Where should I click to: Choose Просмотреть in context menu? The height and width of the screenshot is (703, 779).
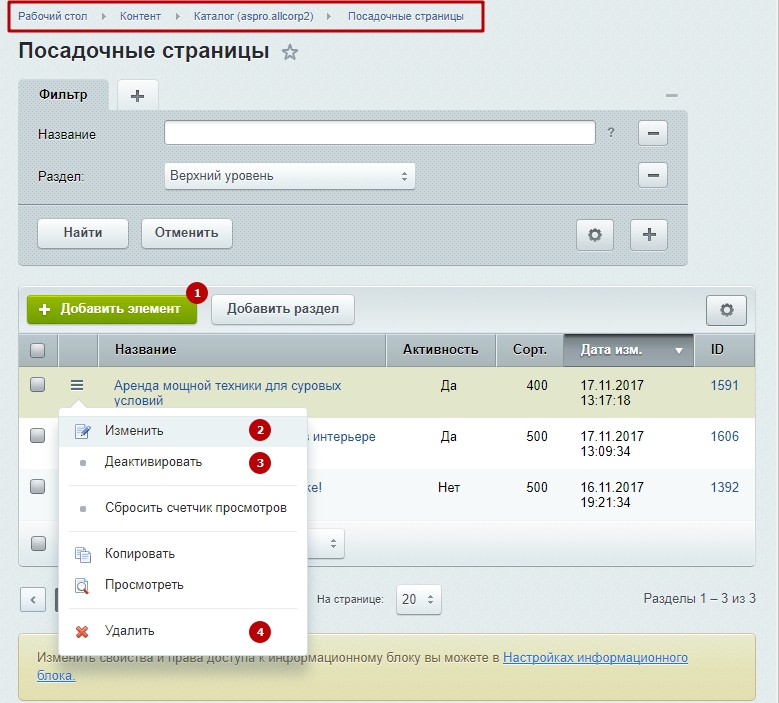(183, 585)
